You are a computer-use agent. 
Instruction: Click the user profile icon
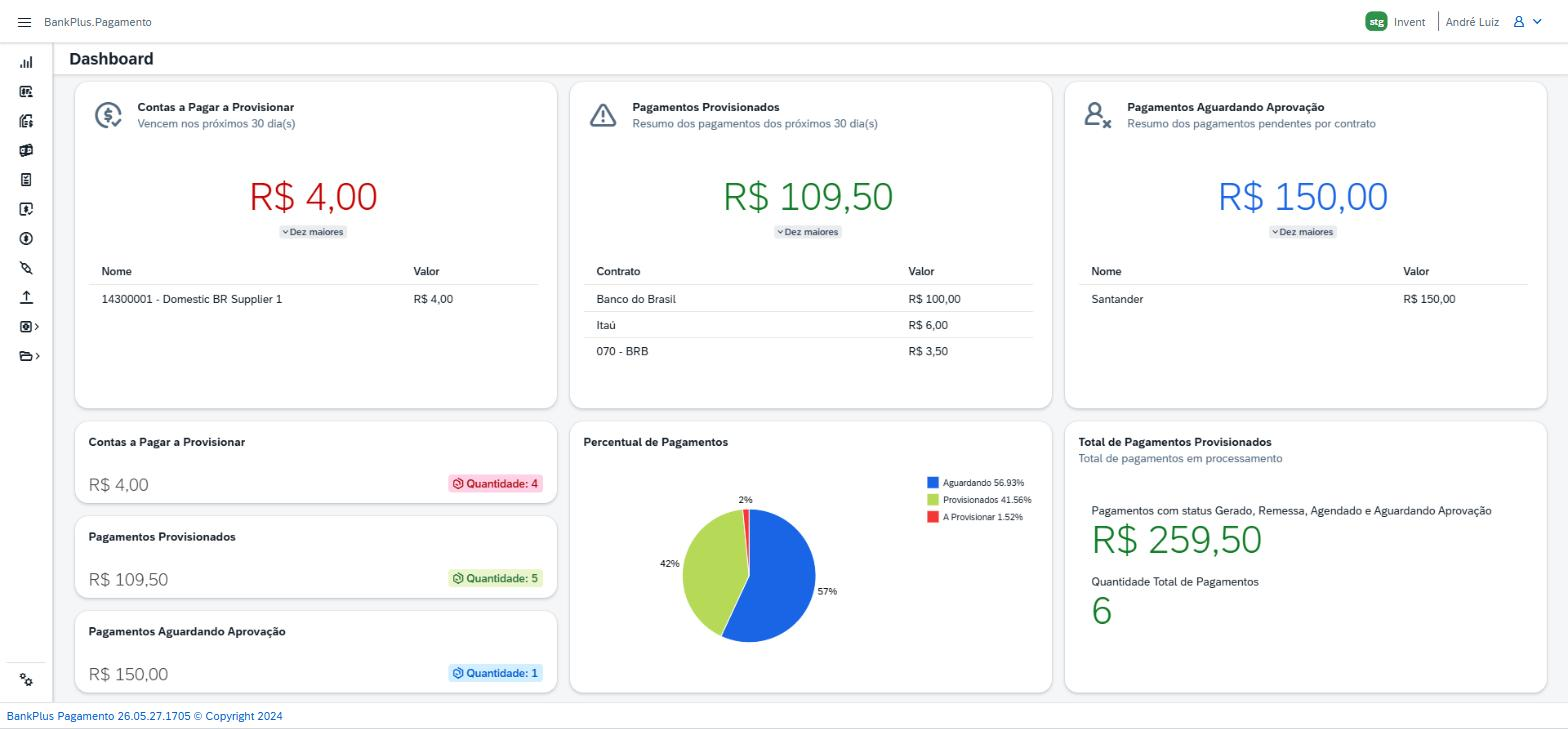[x=1519, y=22]
